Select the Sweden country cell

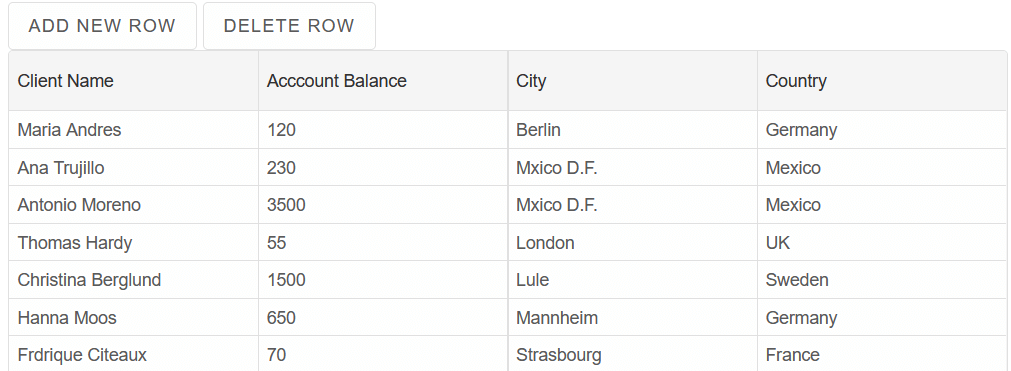(881, 280)
